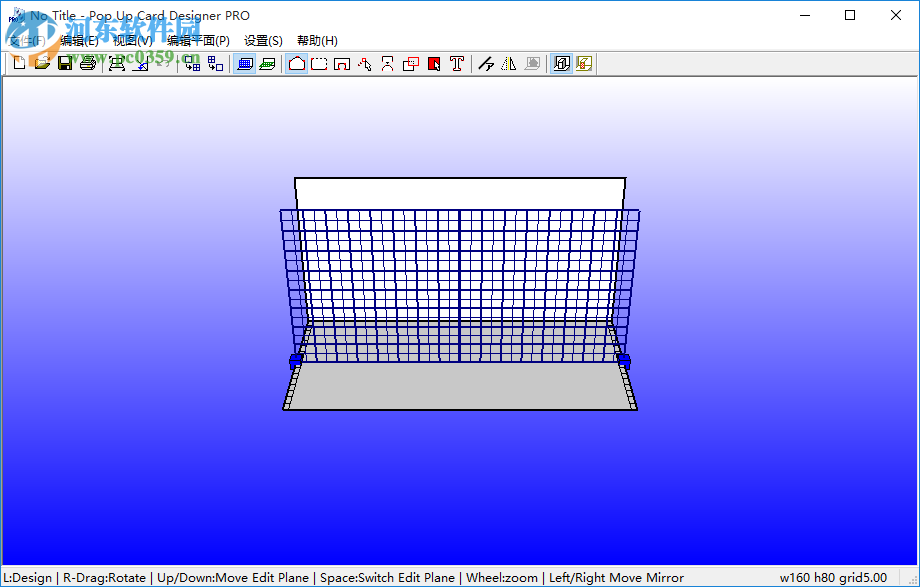Click the New file icon
This screenshot has height=587, width=920.
pos(19,63)
